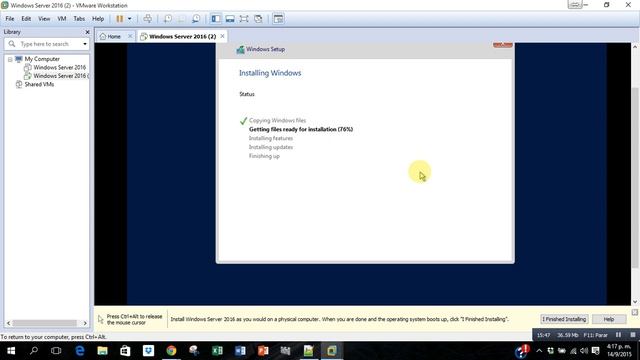Stop the screen recorder overlay
Viewport: 640px width, 360px height.
point(633,335)
